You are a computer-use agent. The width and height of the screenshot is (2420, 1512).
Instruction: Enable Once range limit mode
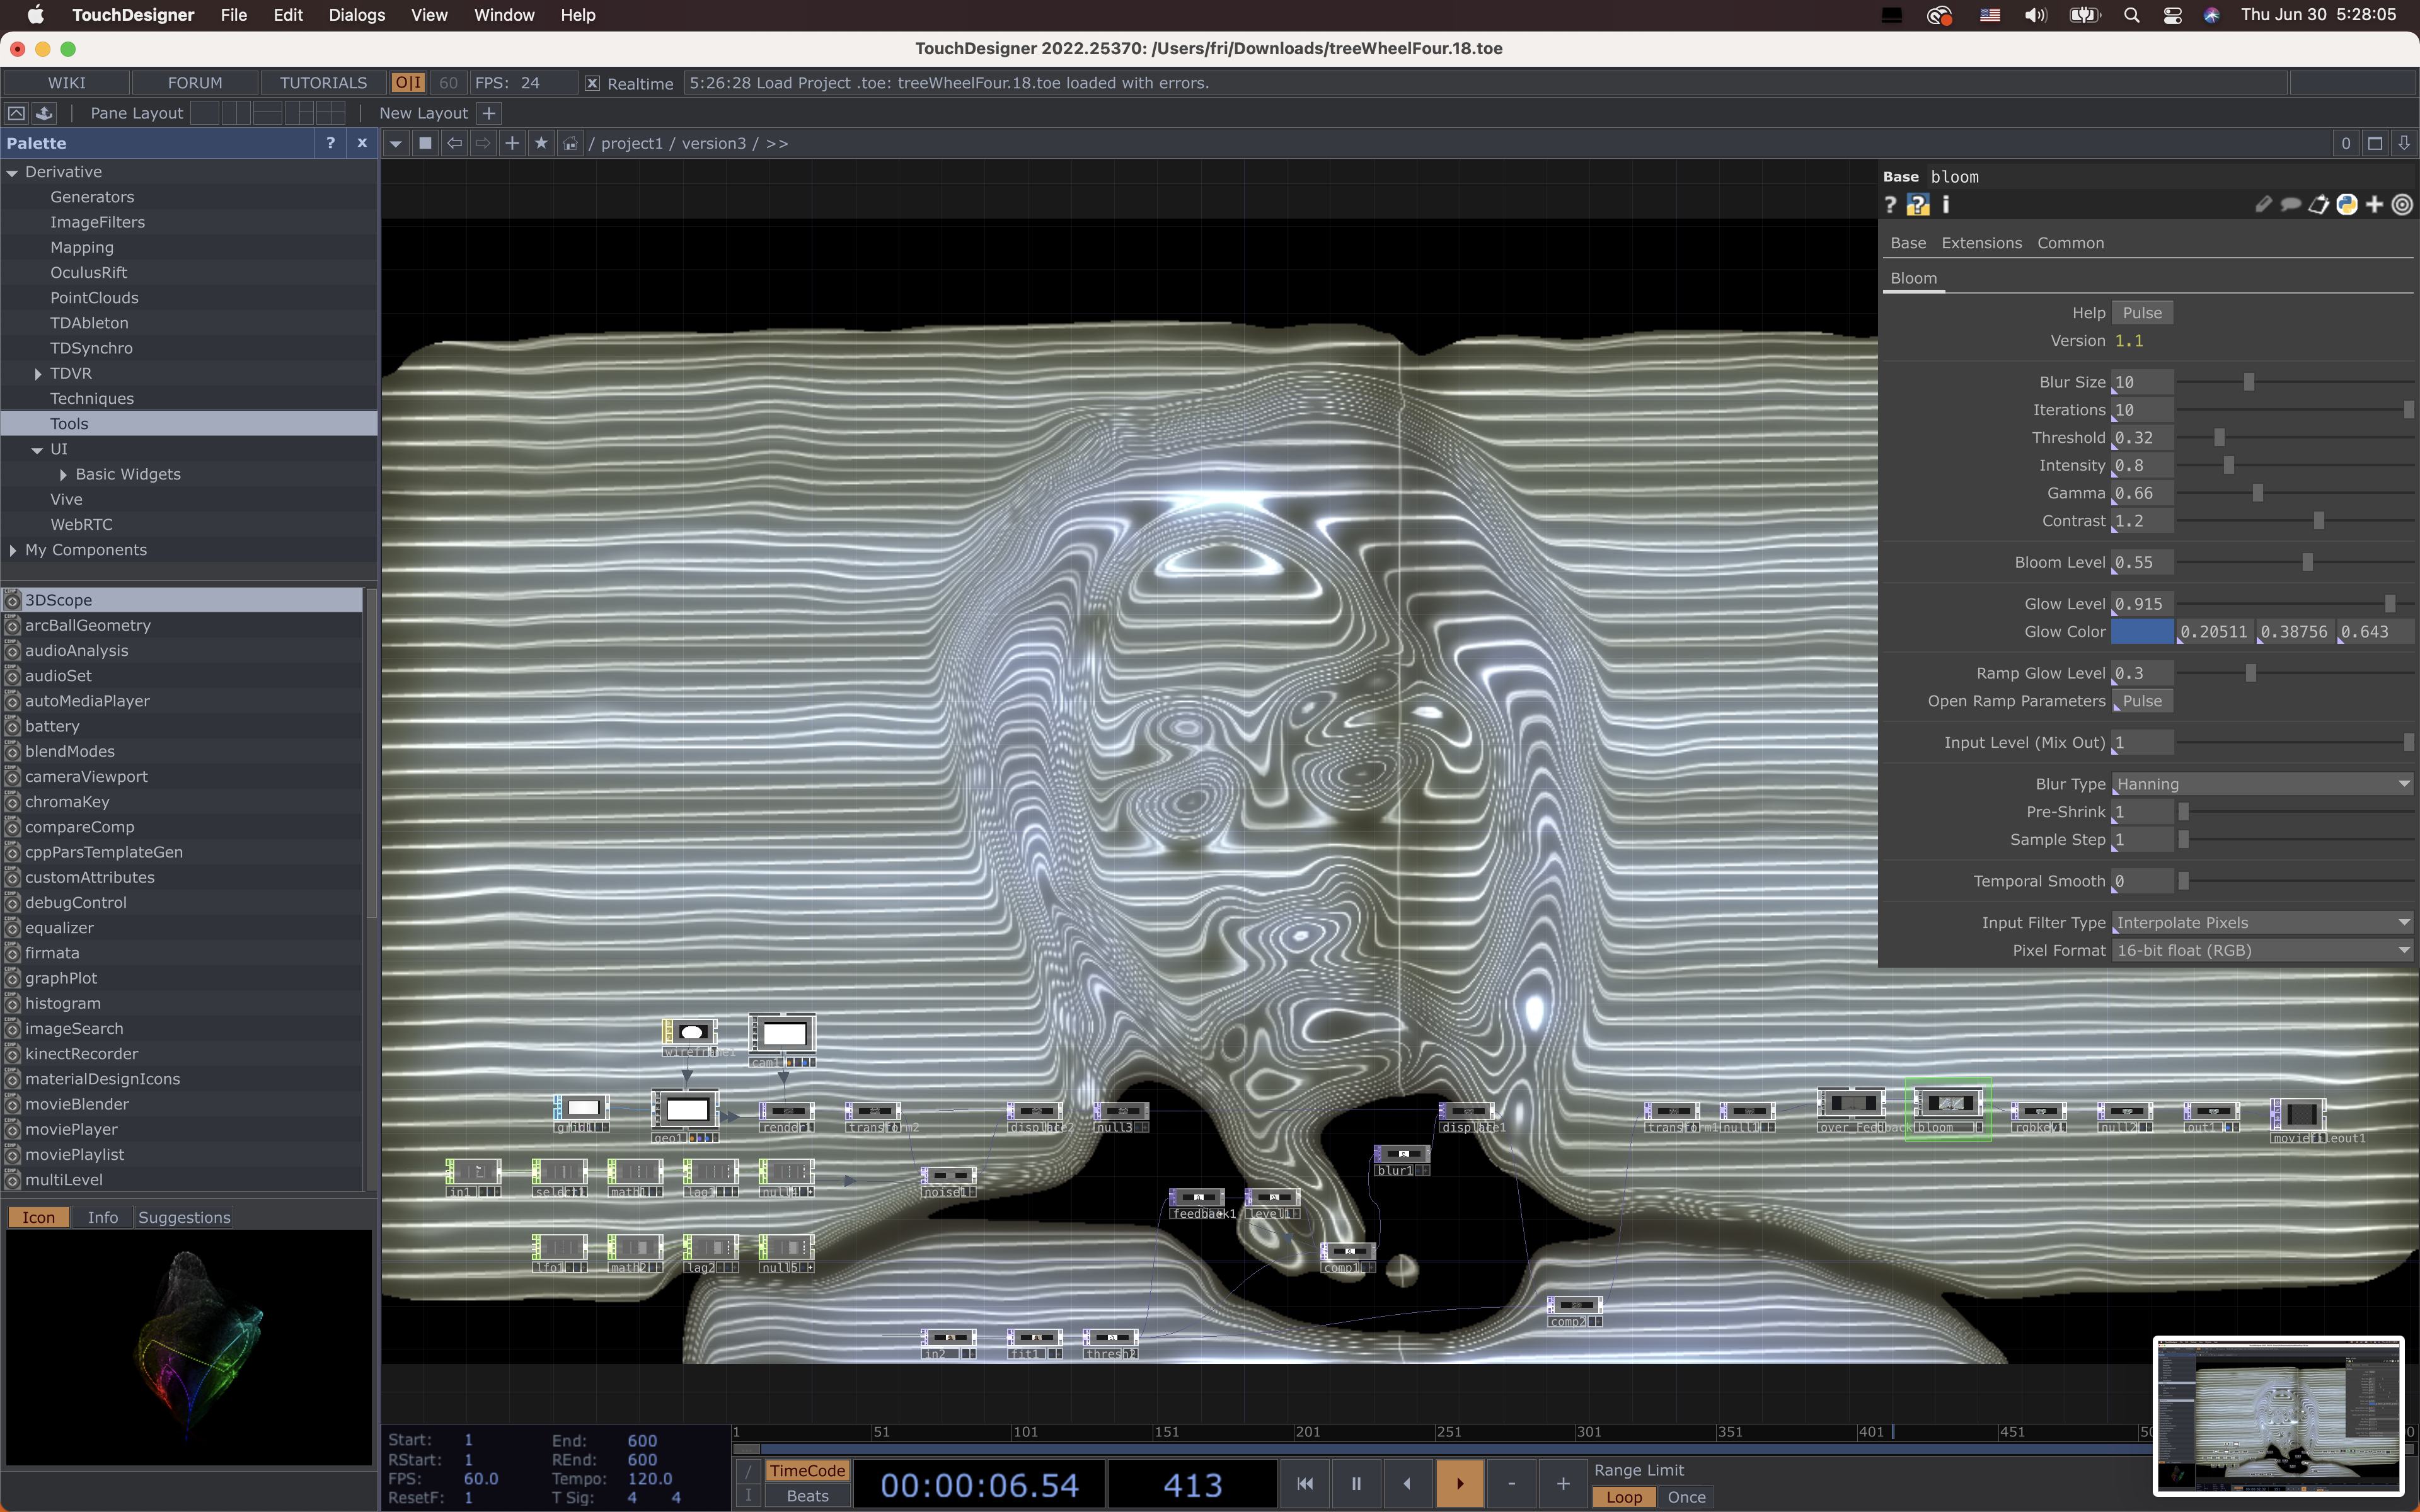click(1686, 1497)
